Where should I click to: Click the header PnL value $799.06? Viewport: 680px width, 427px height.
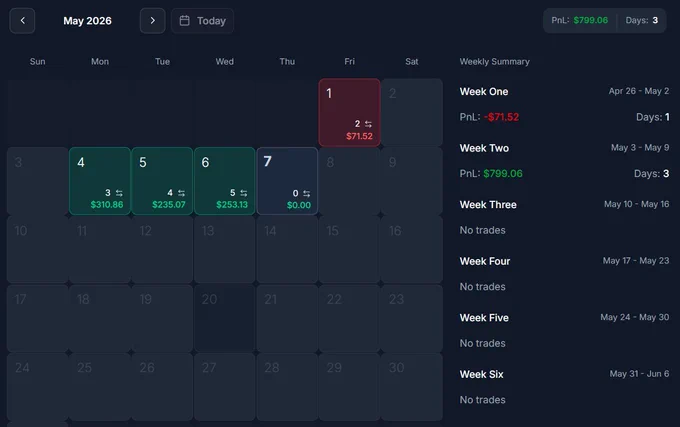[590, 20]
